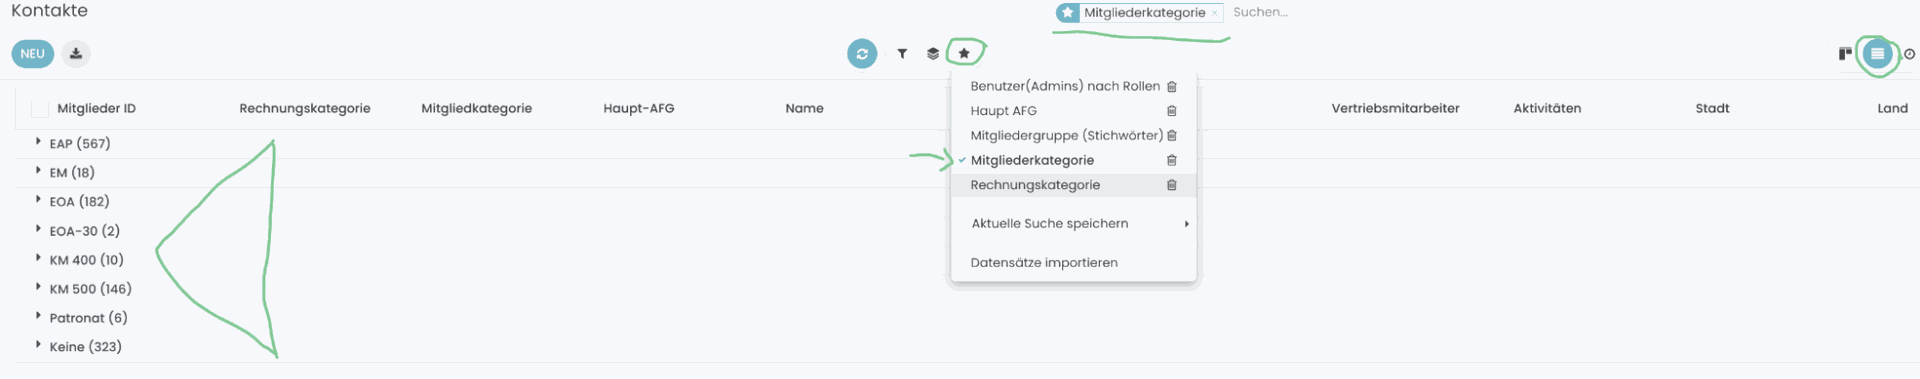Switch to list view
The width and height of the screenshot is (1920, 379).
point(1877,54)
